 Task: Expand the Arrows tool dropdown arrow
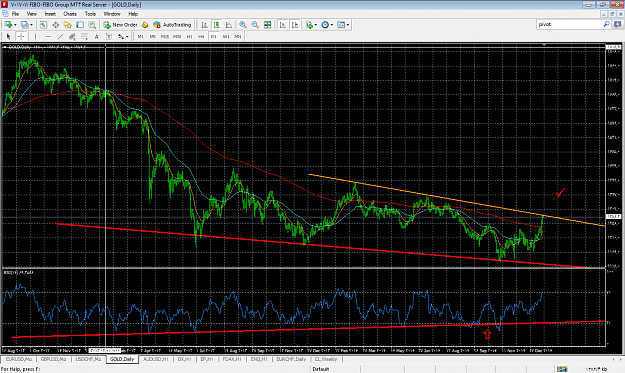coord(127,36)
